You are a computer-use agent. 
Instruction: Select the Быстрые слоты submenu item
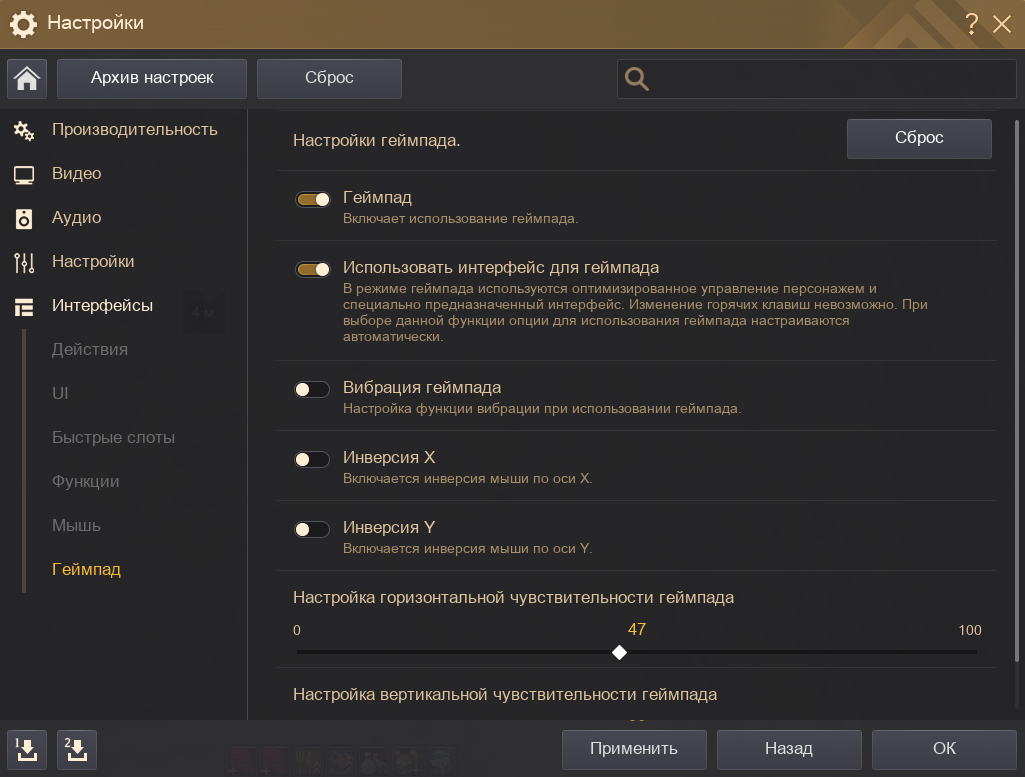(113, 437)
